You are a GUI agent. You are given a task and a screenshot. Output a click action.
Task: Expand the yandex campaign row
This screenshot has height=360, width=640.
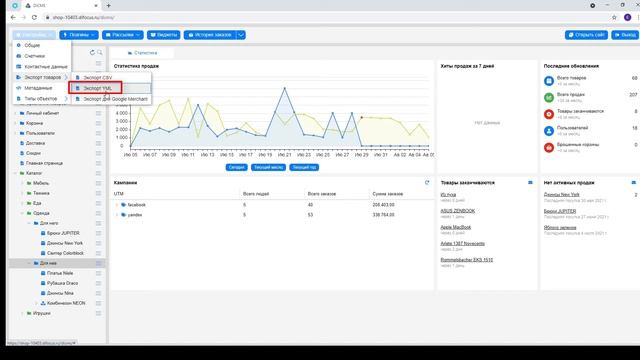pos(117,215)
